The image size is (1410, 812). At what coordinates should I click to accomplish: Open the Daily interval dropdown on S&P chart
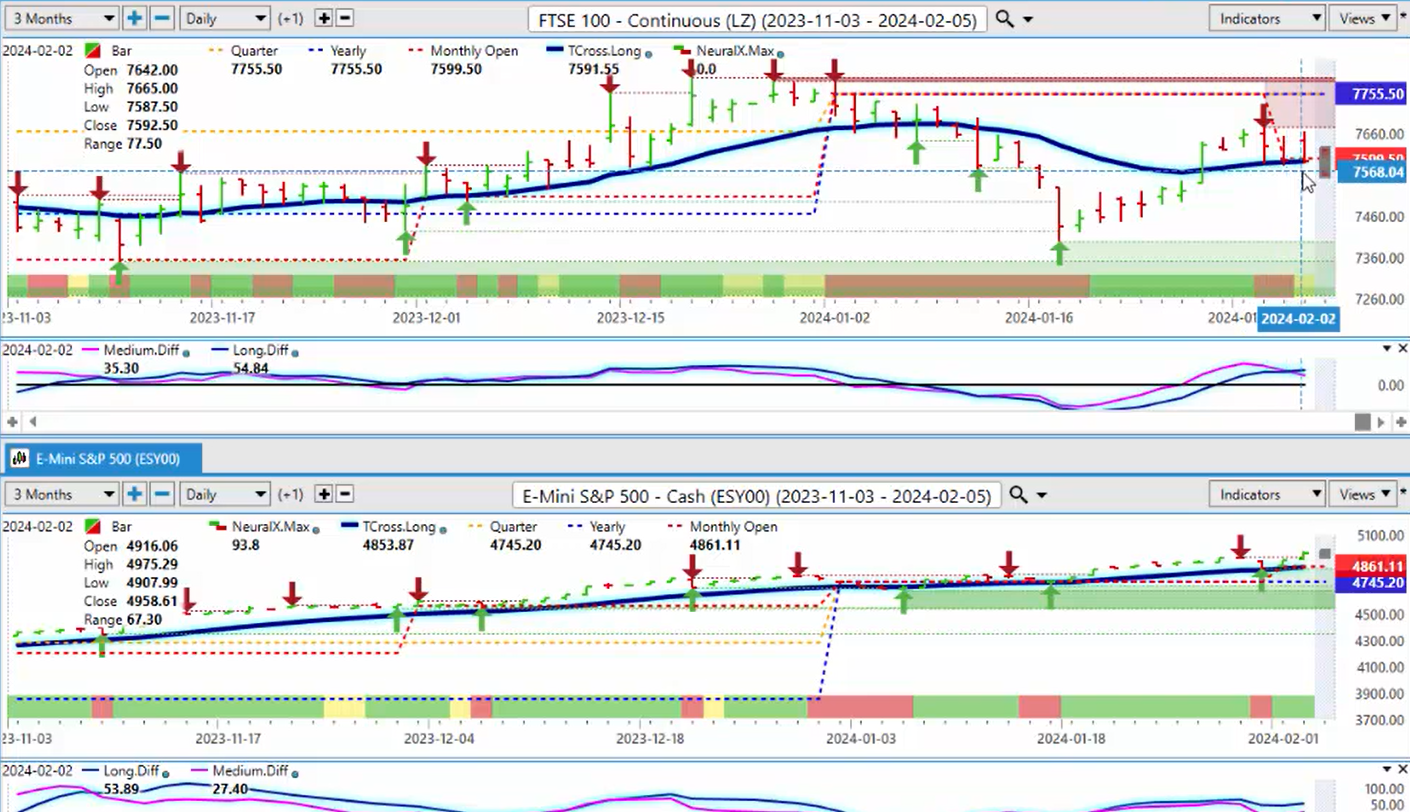(227, 494)
